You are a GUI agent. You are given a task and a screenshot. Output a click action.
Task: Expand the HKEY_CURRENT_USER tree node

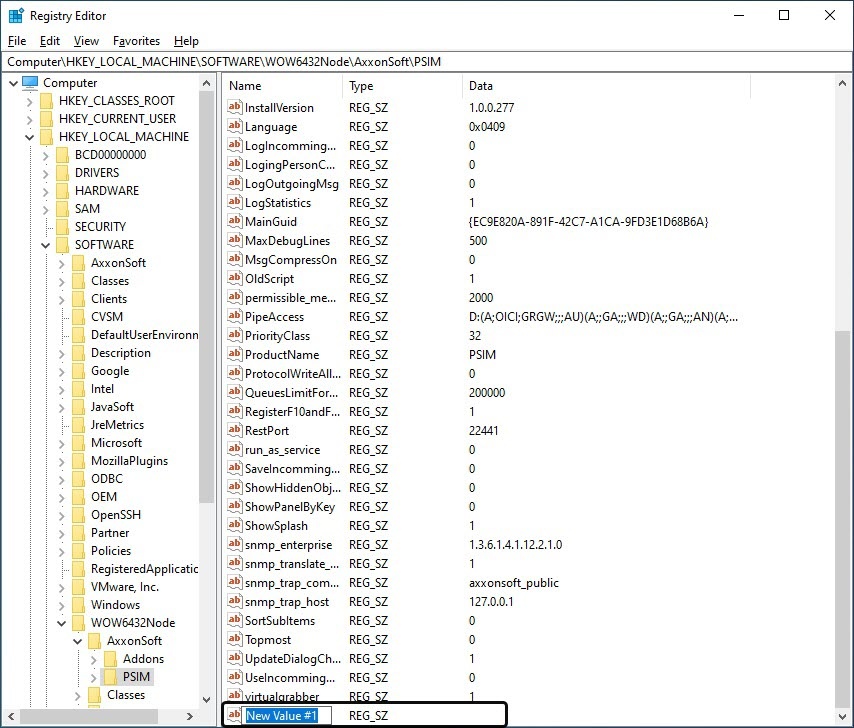pyautogui.click(x=29, y=119)
